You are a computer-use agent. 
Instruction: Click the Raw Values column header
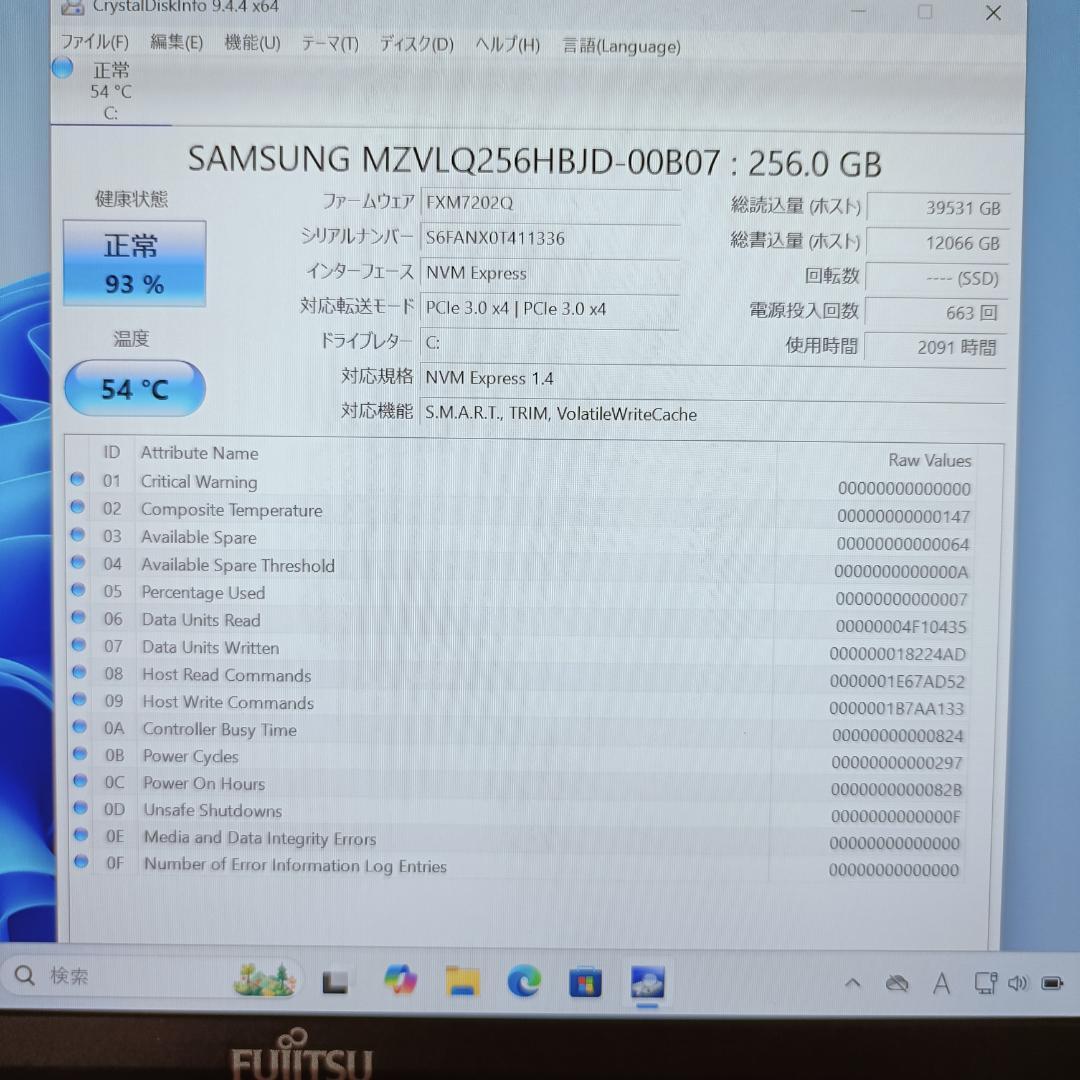pos(929,460)
